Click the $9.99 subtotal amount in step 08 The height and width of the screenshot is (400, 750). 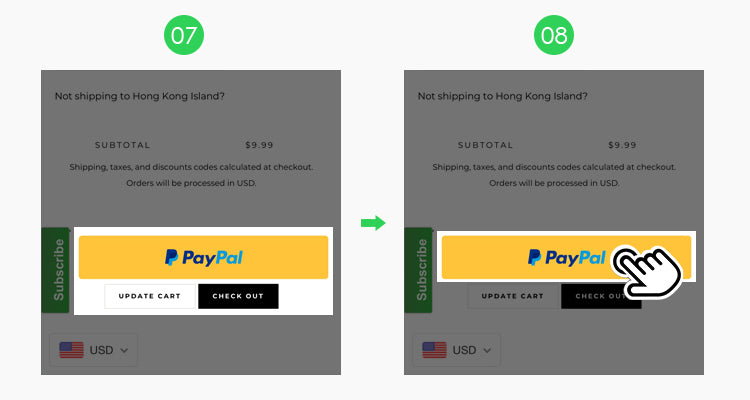622,145
